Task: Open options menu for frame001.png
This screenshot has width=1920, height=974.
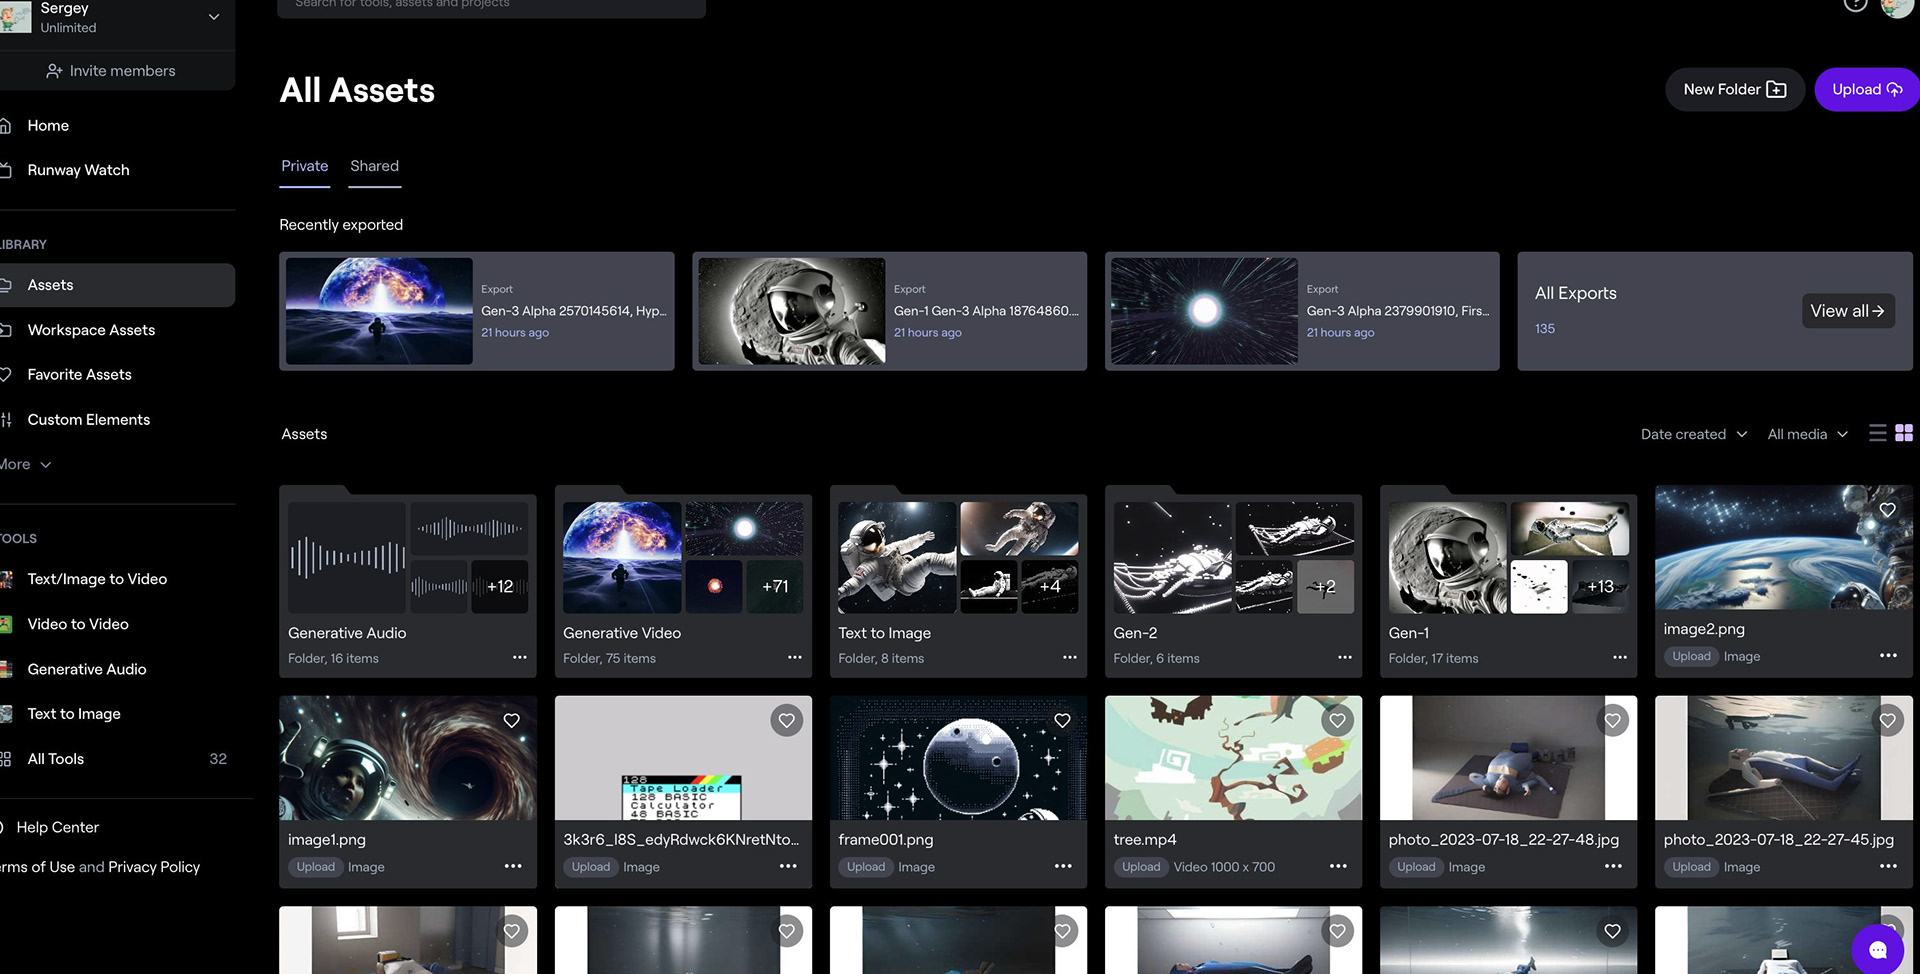Action: point(1063,866)
